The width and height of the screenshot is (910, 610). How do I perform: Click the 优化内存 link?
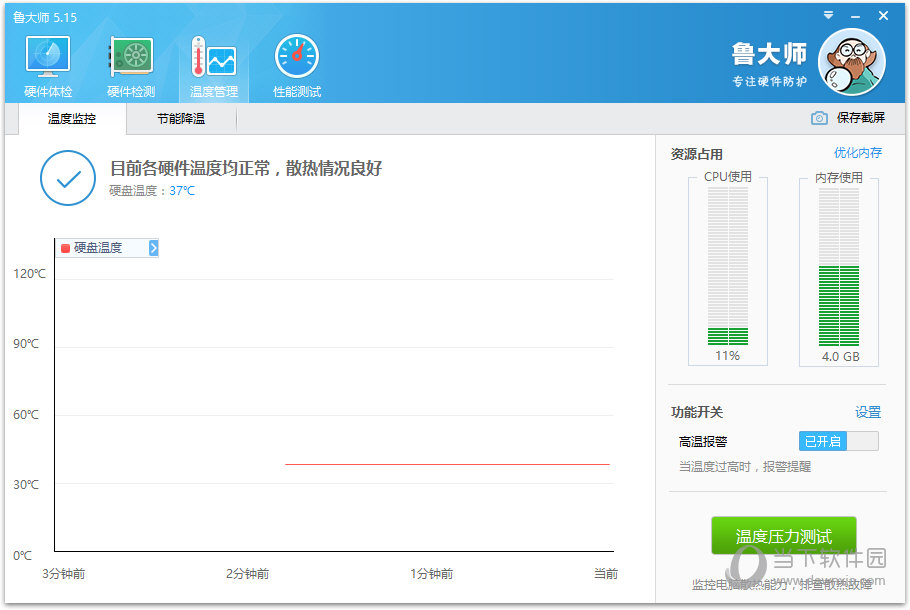(x=858, y=153)
